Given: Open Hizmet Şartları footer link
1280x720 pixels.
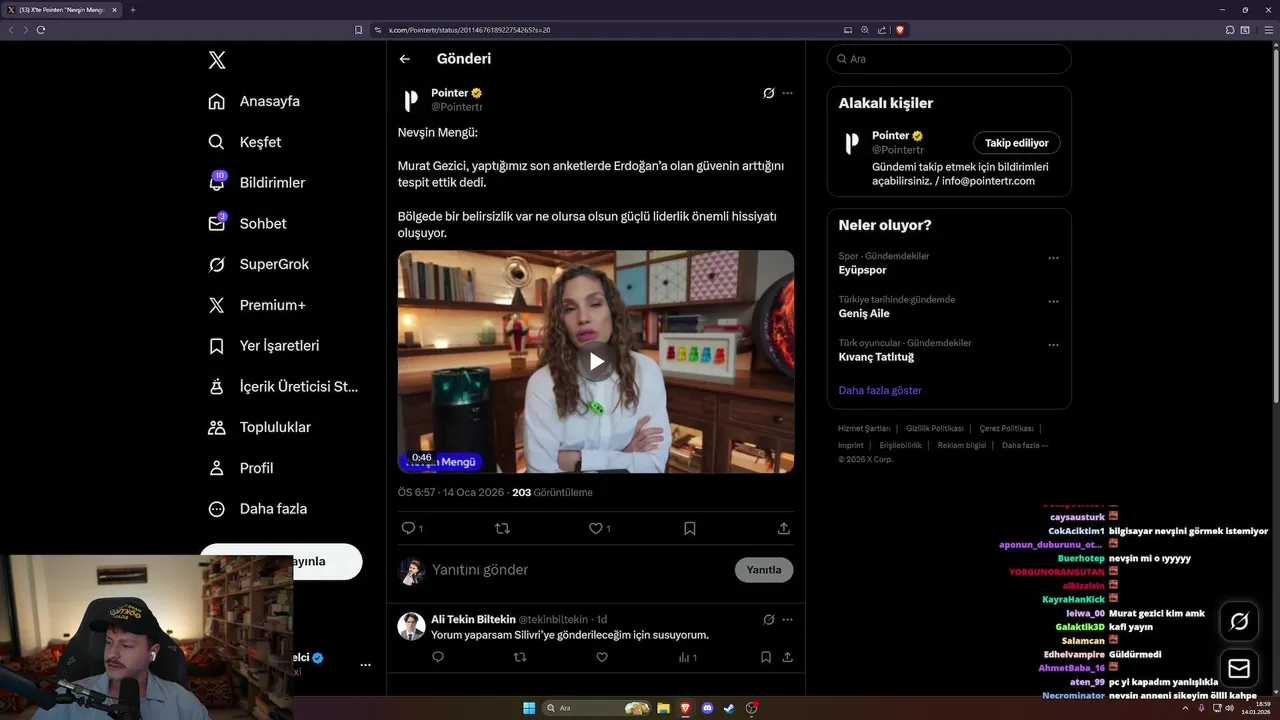Looking at the screenshot, I should tap(864, 428).
